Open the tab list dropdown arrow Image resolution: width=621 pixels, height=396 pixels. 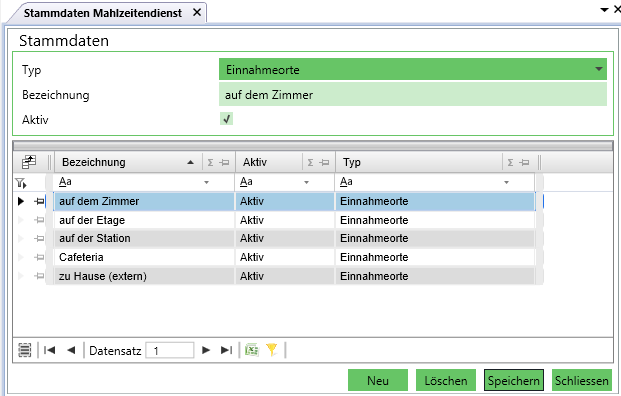(604, 10)
